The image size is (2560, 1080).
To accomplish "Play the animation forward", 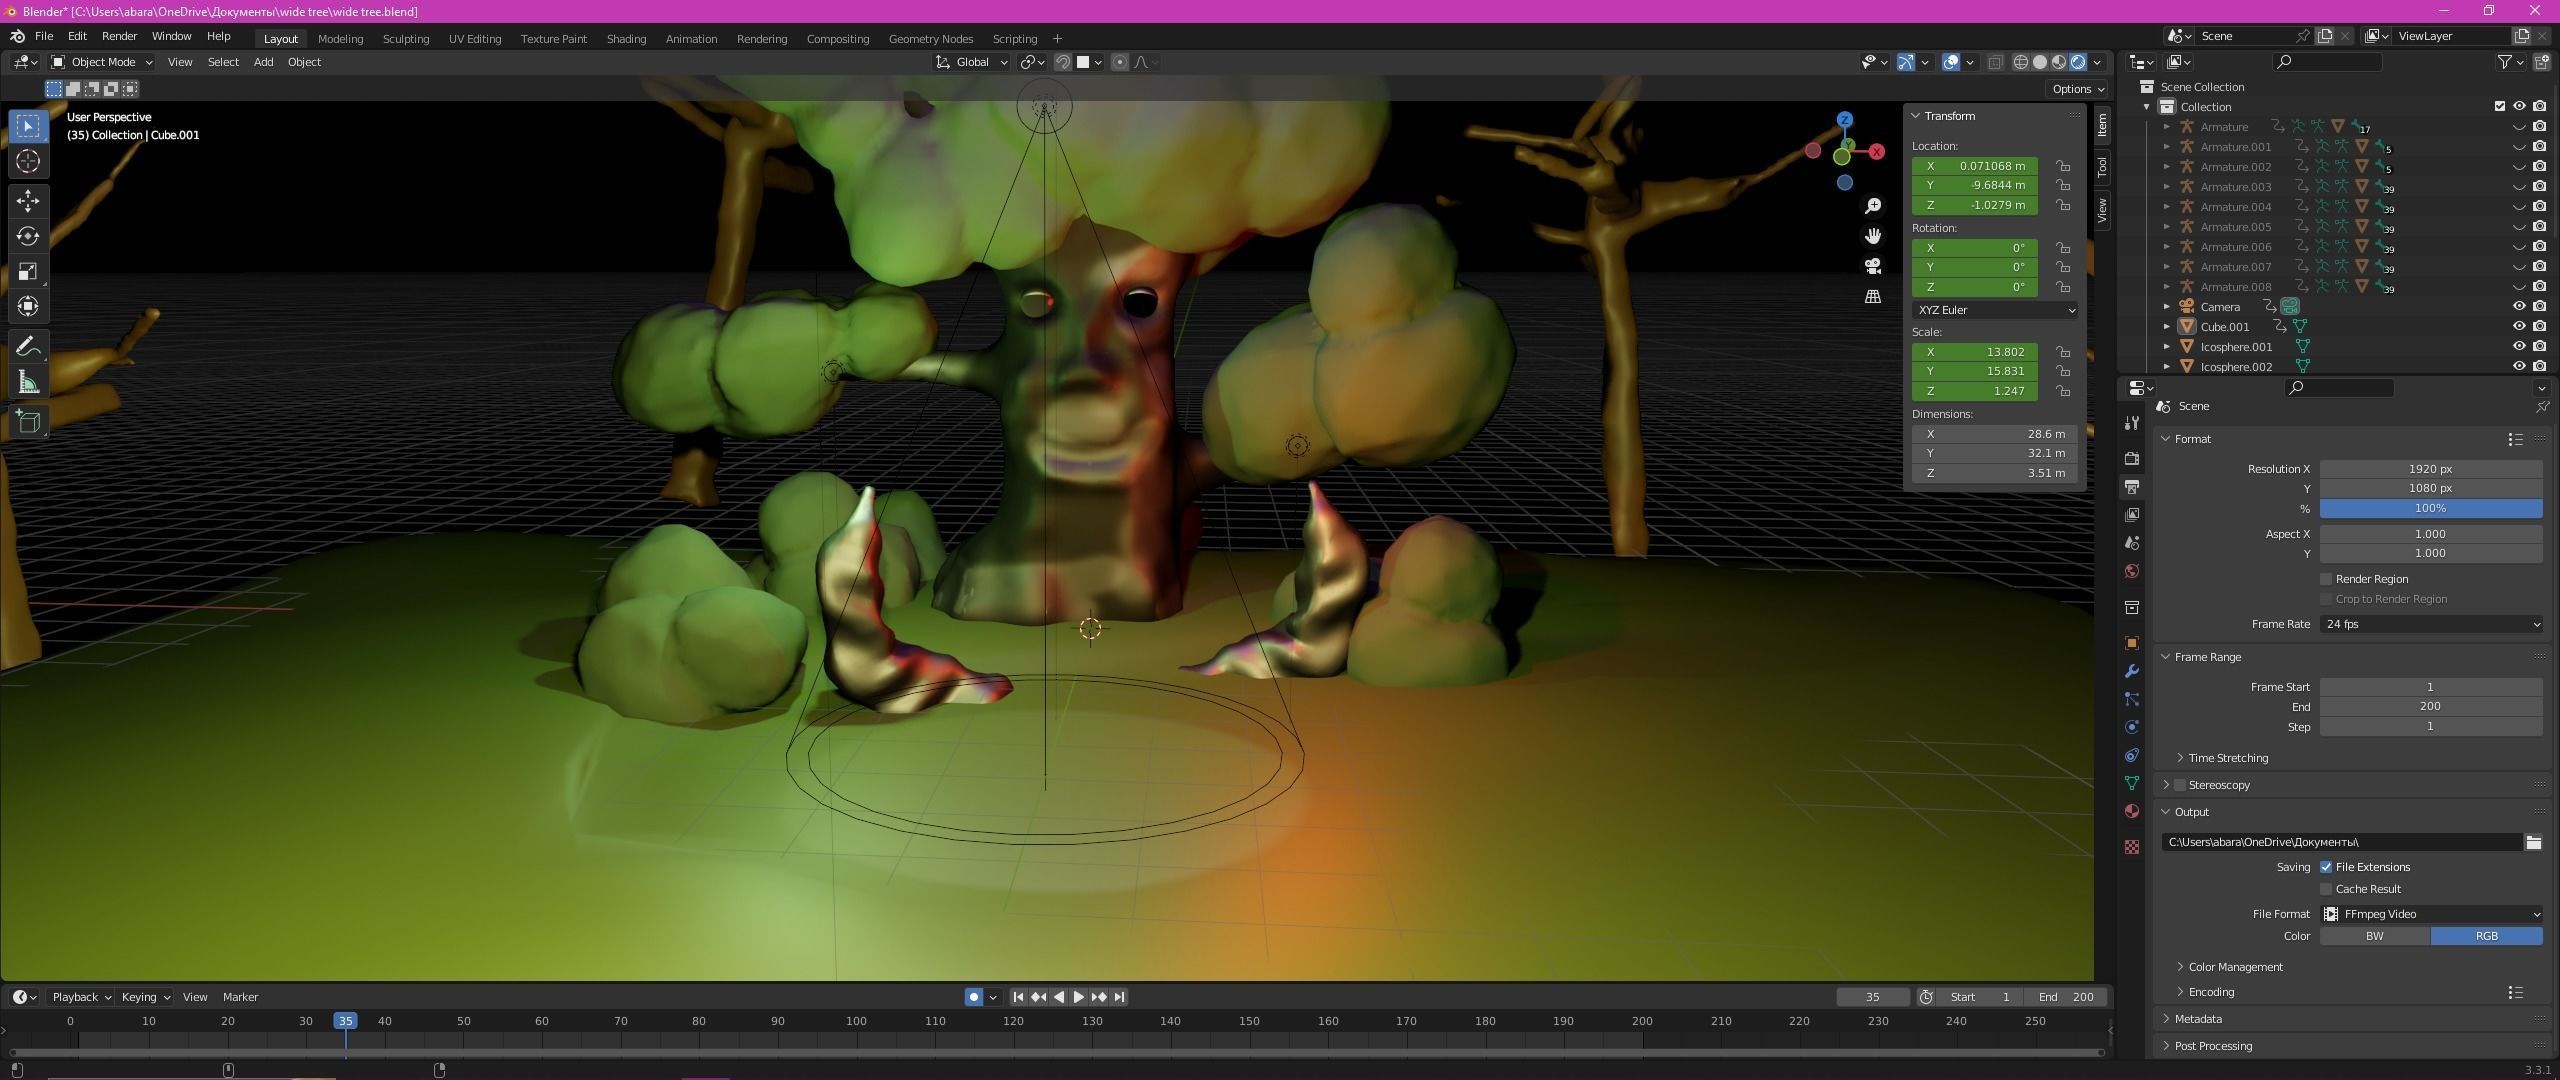I will (x=1078, y=997).
